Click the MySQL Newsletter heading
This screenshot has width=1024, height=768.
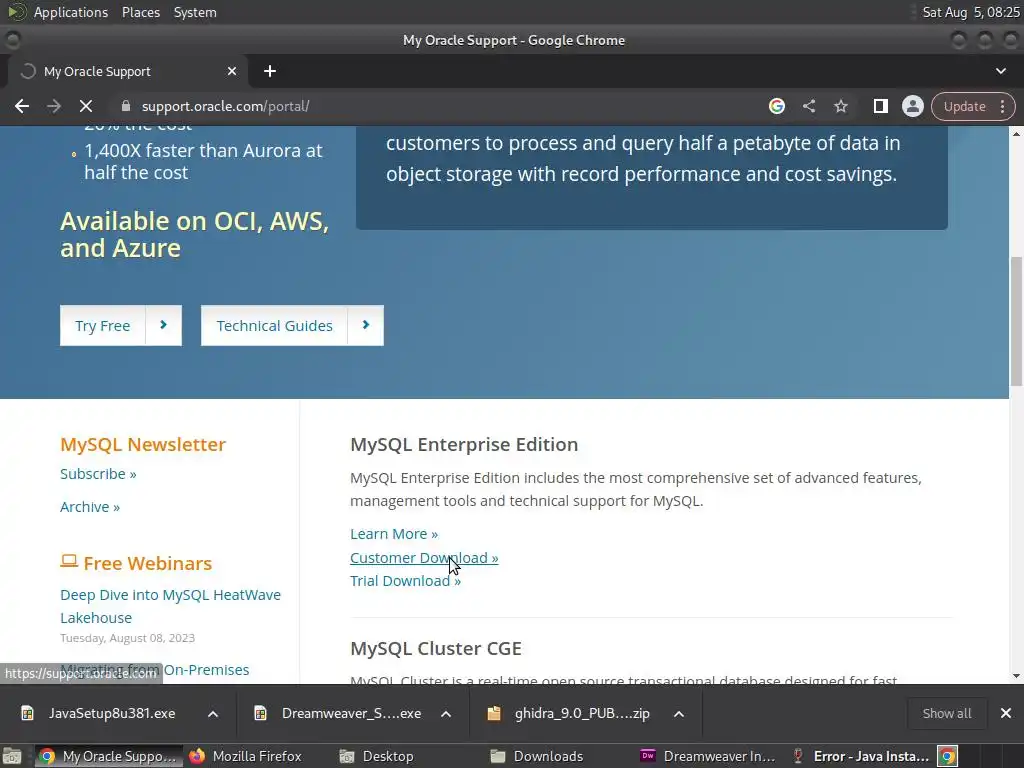(x=143, y=445)
